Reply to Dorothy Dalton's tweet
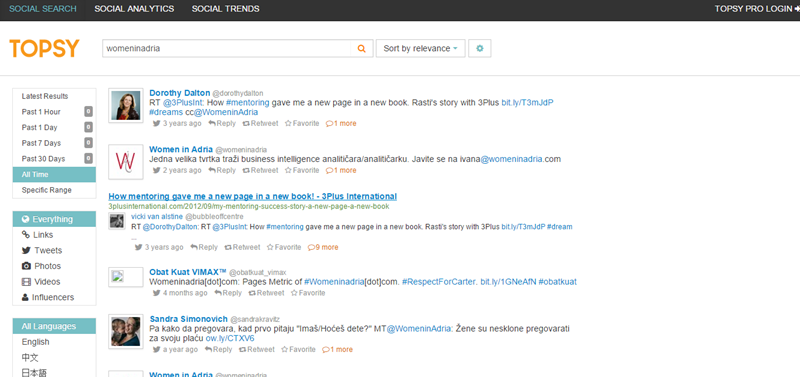800x377 pixels. (222, 123)
